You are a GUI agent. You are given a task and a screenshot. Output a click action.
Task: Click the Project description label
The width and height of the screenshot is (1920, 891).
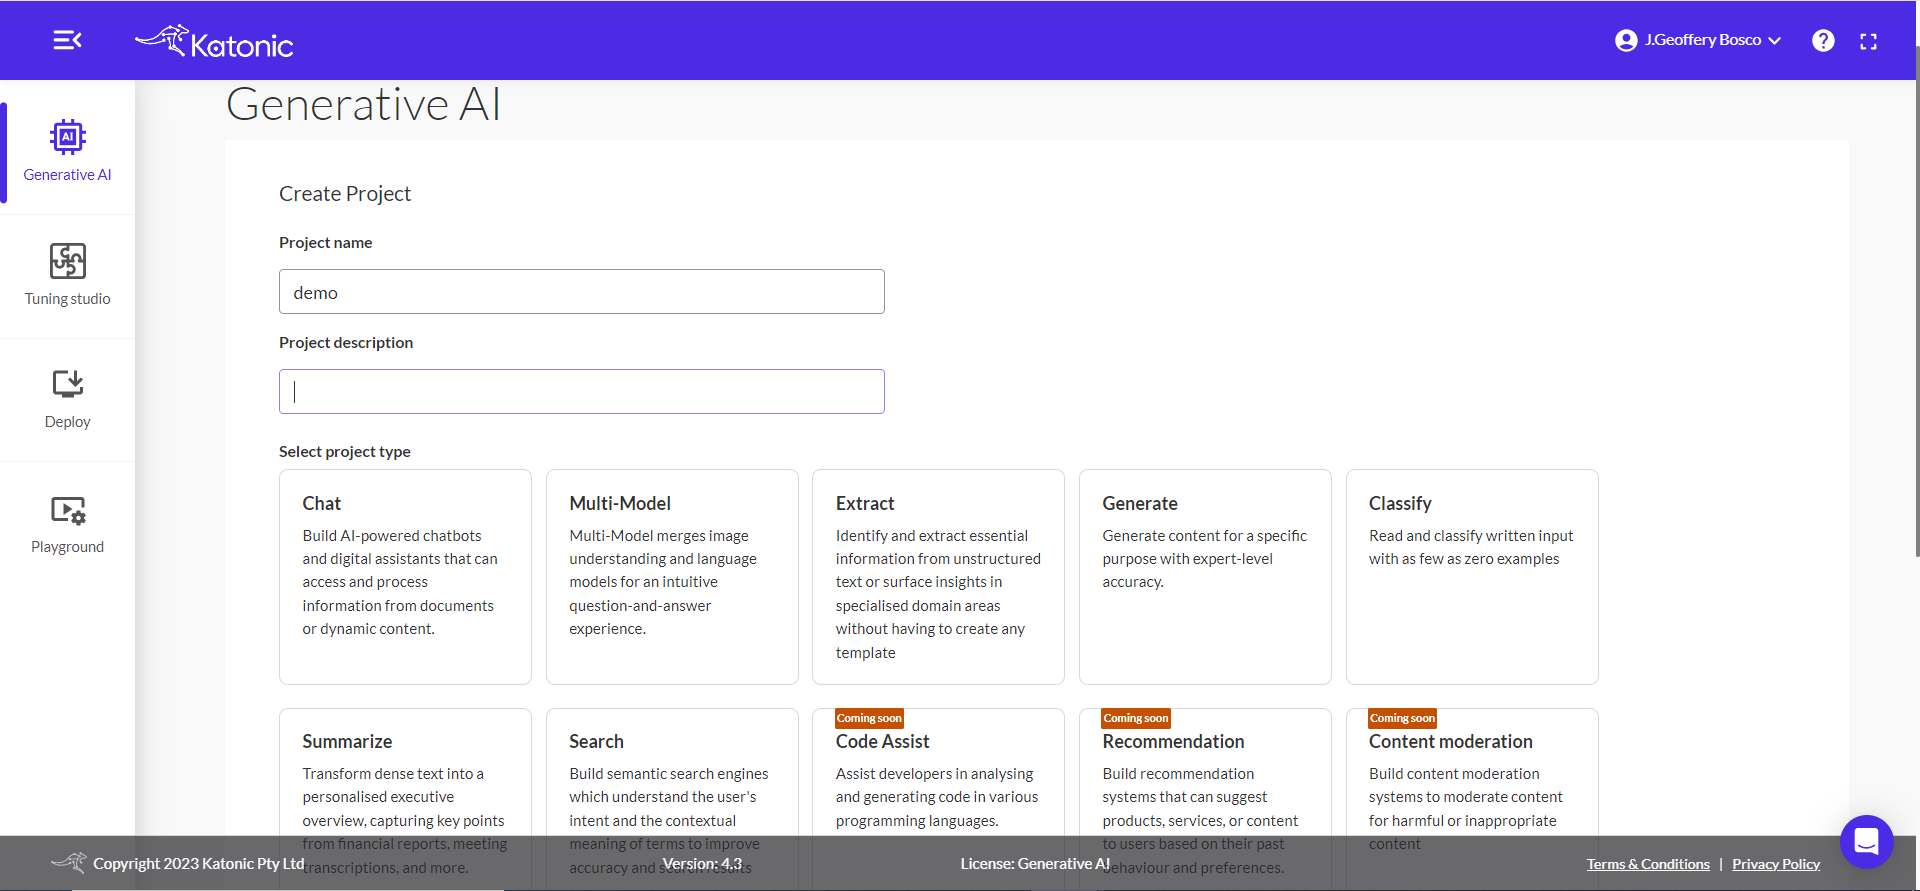(346, 343)
